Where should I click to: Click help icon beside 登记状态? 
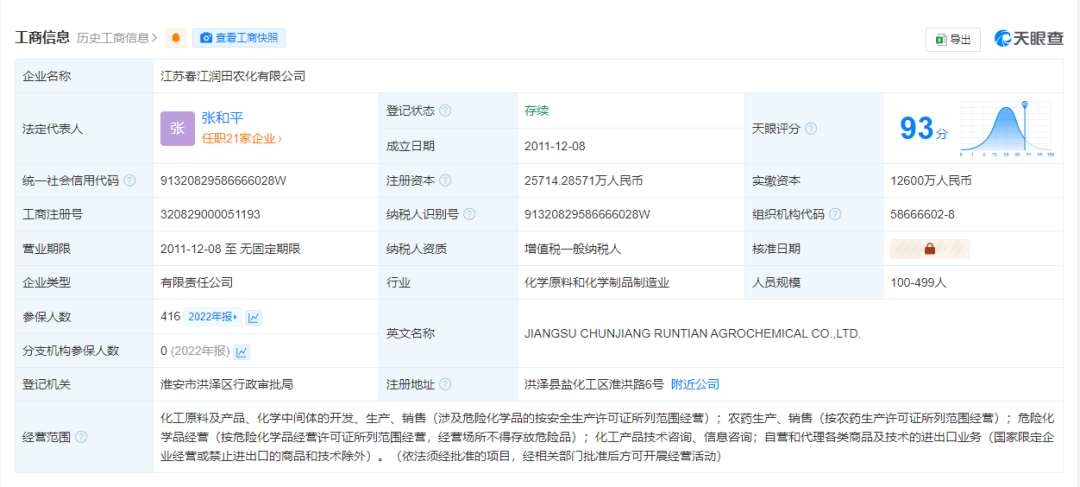(446, 111)
